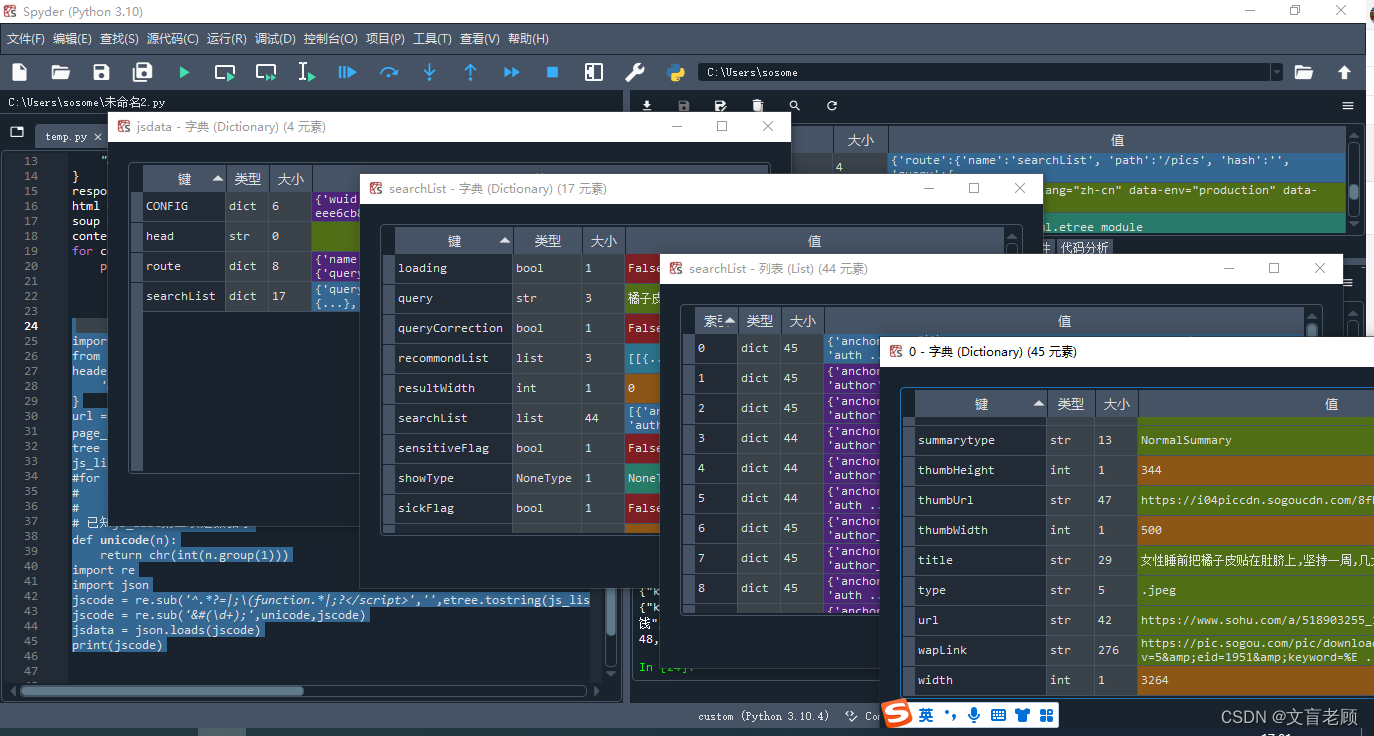The image size is (1374, 736).
Task: Import data into the Variable Explorer
Action: 647,105
